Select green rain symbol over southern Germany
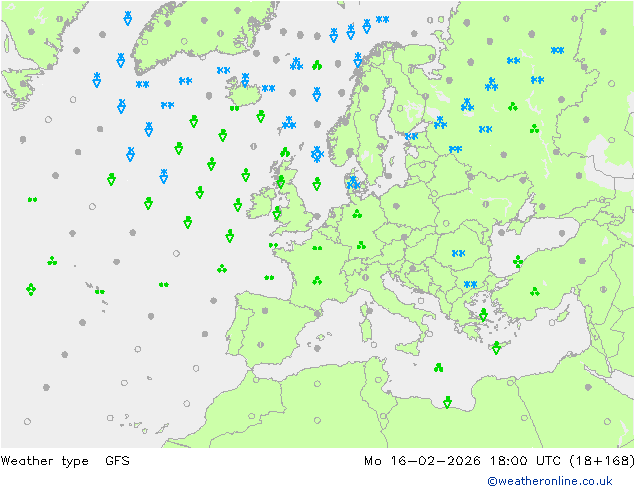The width and height of the screenshot is (634, 490). point(361,245)
